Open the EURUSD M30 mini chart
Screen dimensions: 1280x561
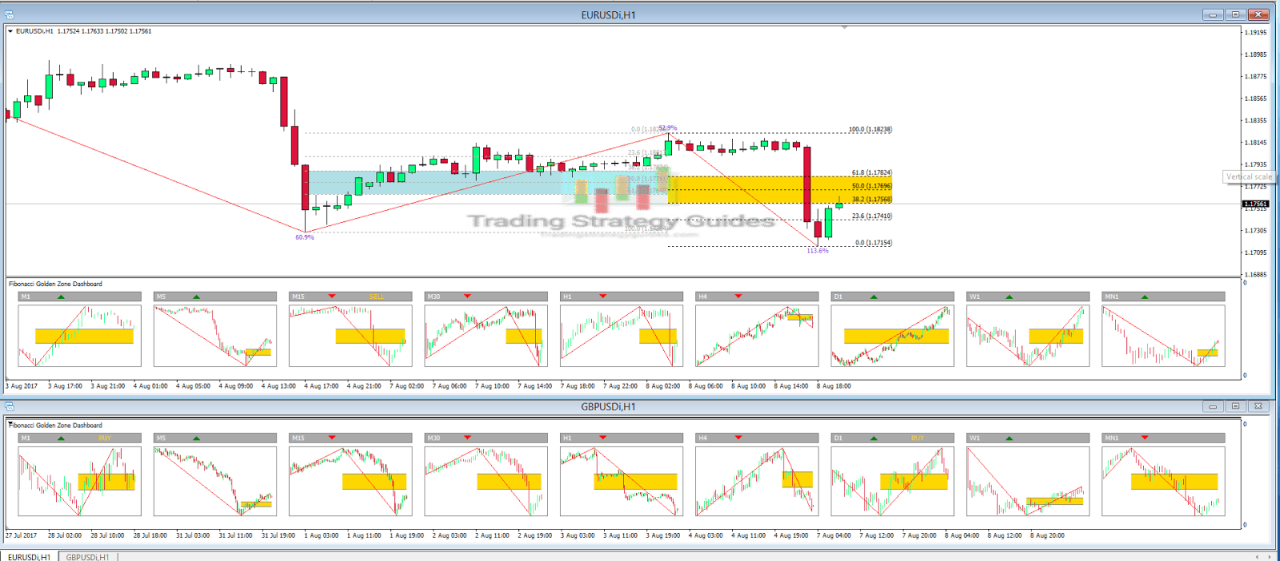coord(484,336)
